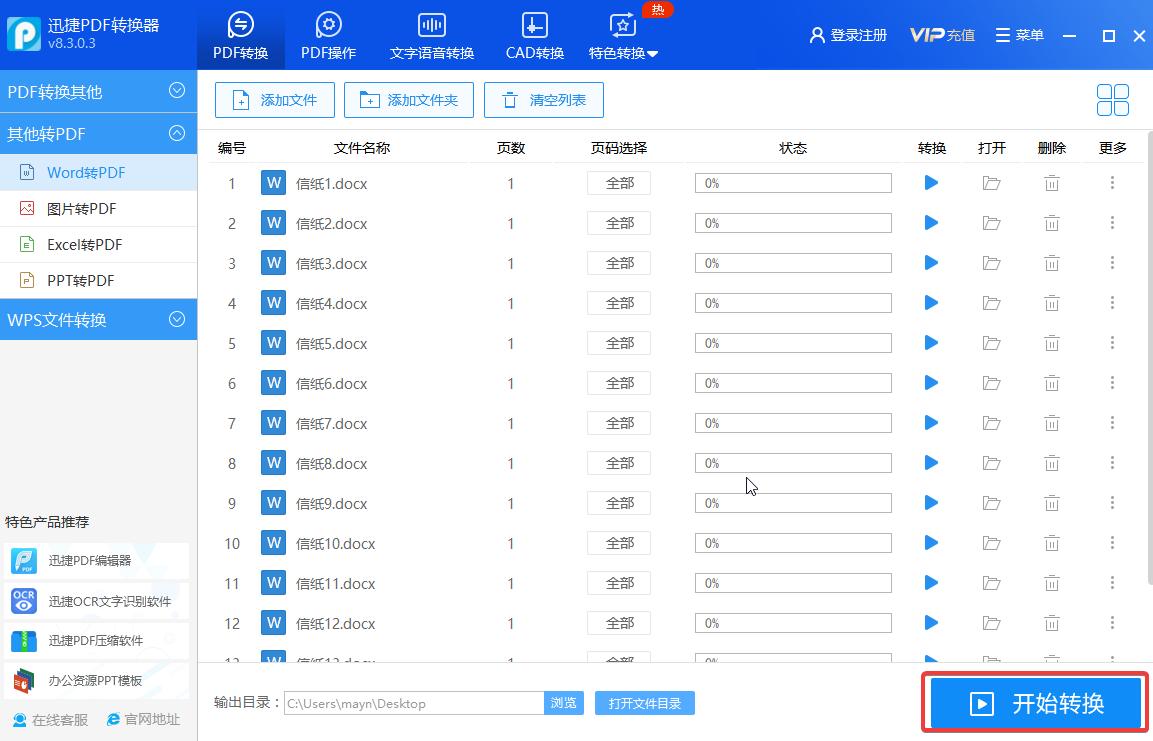
Task: Start converting 信纸1.docx with its play icon
Action: (930, 183)
